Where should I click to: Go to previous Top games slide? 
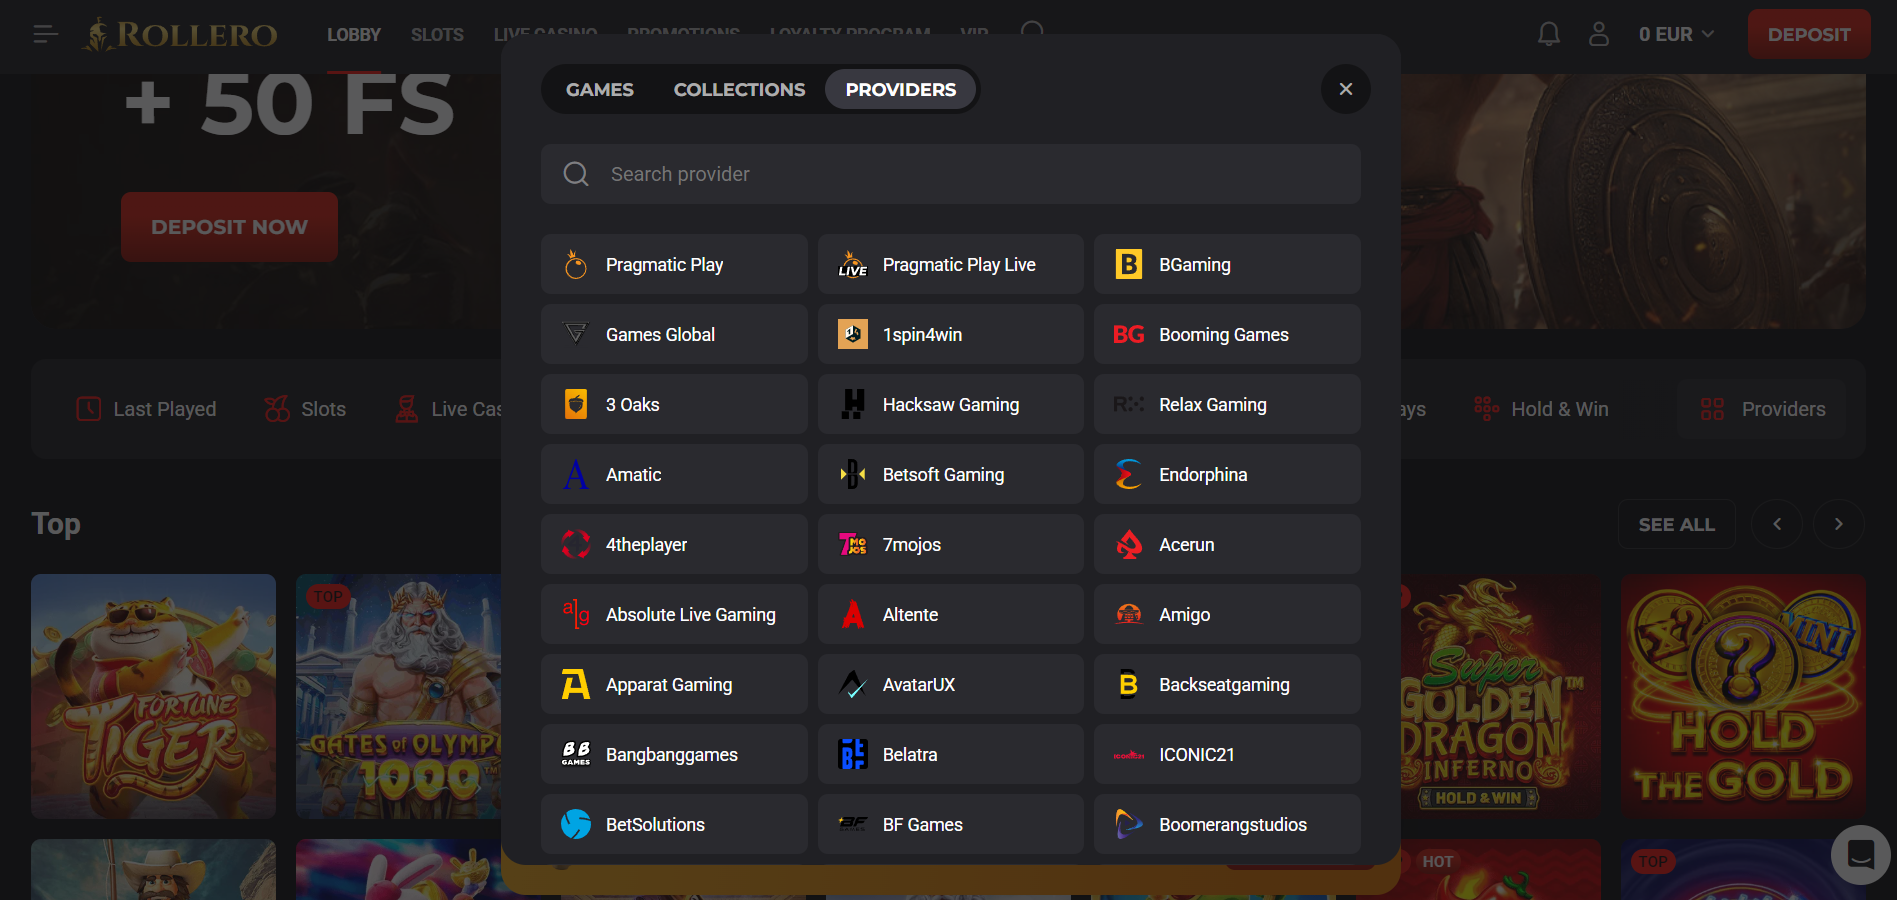[1777, 524]
